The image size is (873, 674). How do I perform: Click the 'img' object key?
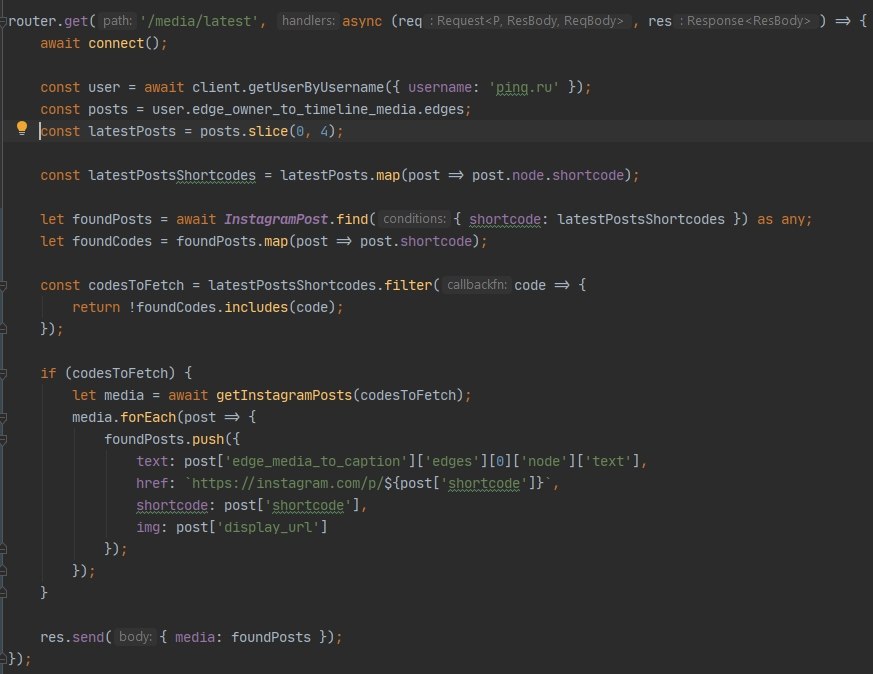point(148,528)
